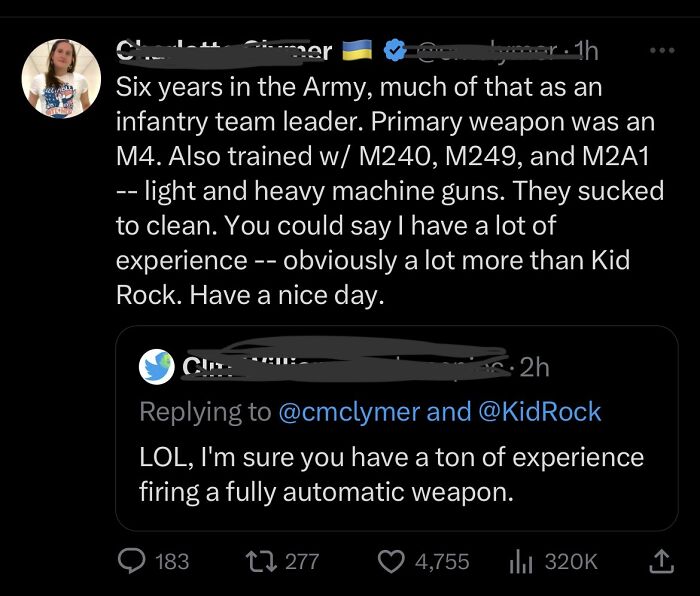Open view analytics bar chart icon
This screenshot has height=596, width=700.
517,562
